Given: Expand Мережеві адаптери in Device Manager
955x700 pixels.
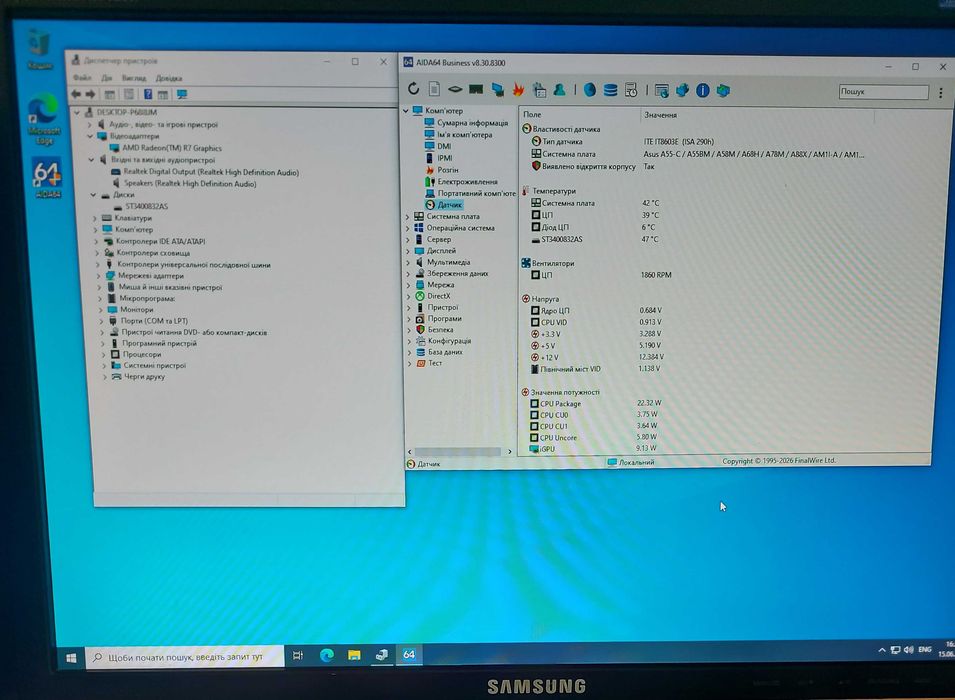Looking at the screenshot, I should [x=99, y=276].
